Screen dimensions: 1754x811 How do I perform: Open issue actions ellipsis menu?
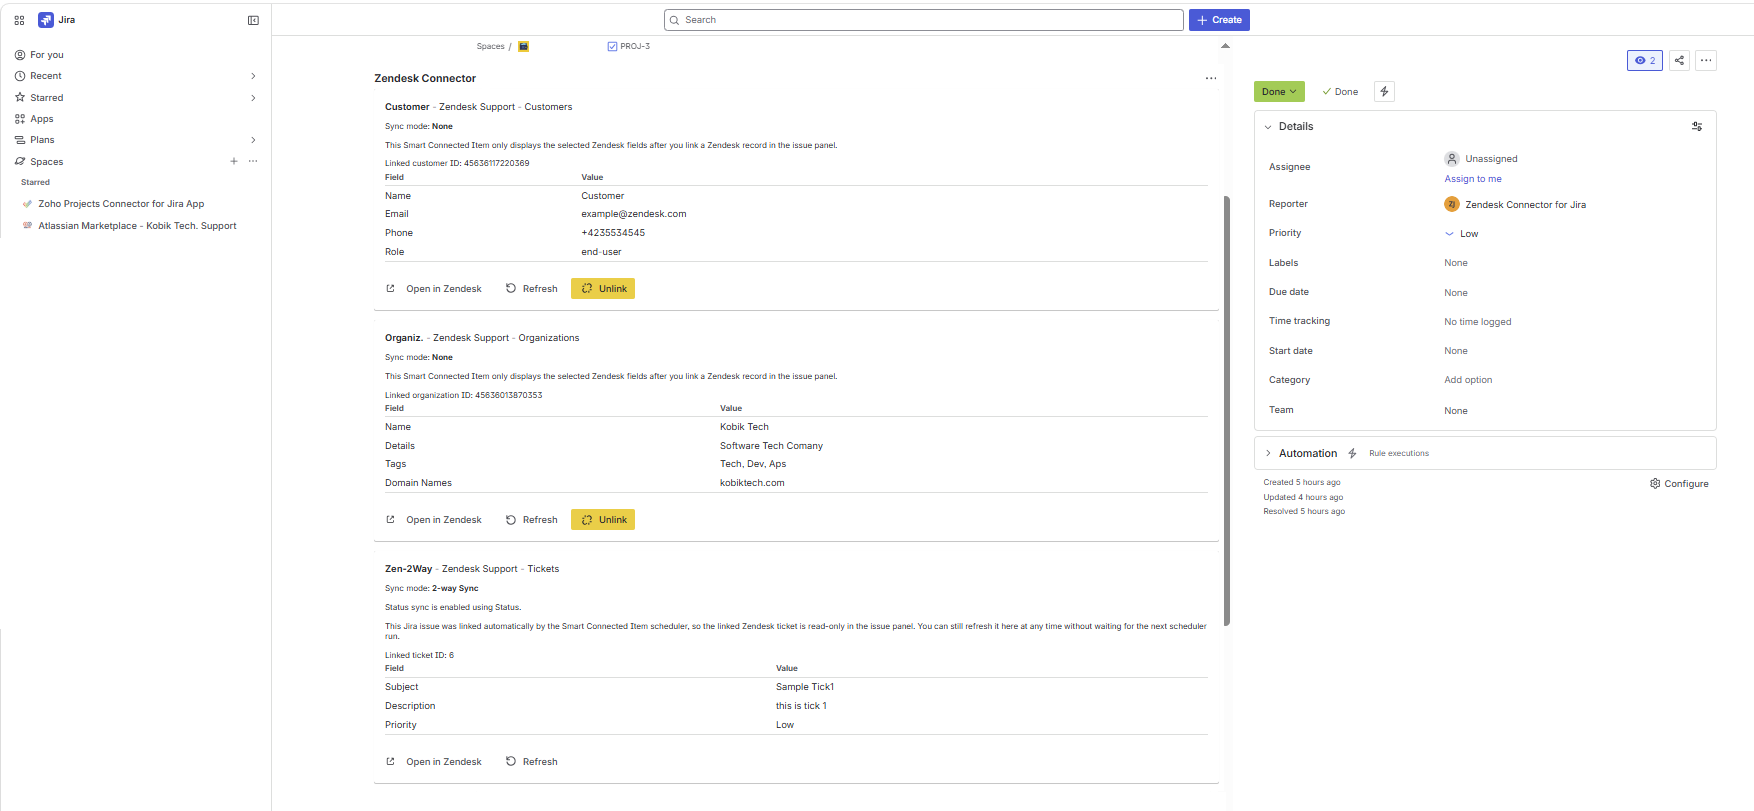pyautogui.click(x=1706, y=60)
